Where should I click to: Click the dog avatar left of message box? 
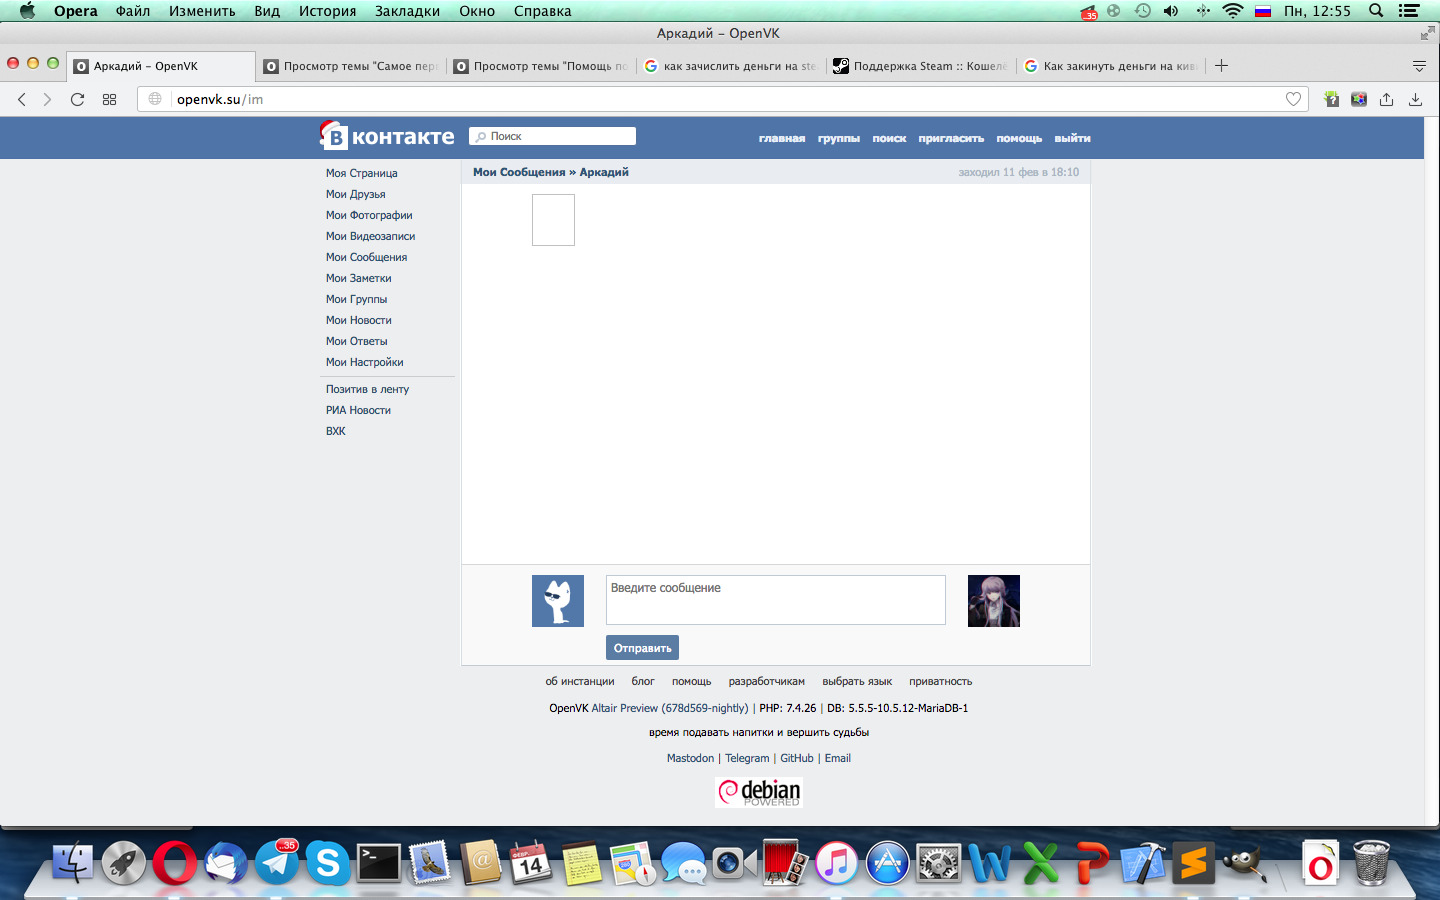click(558, 601)
